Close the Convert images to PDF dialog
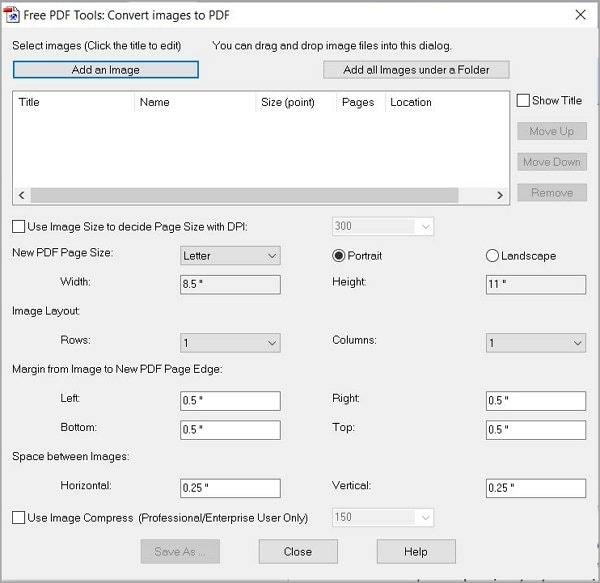600x583 pixels. [580, 15]
